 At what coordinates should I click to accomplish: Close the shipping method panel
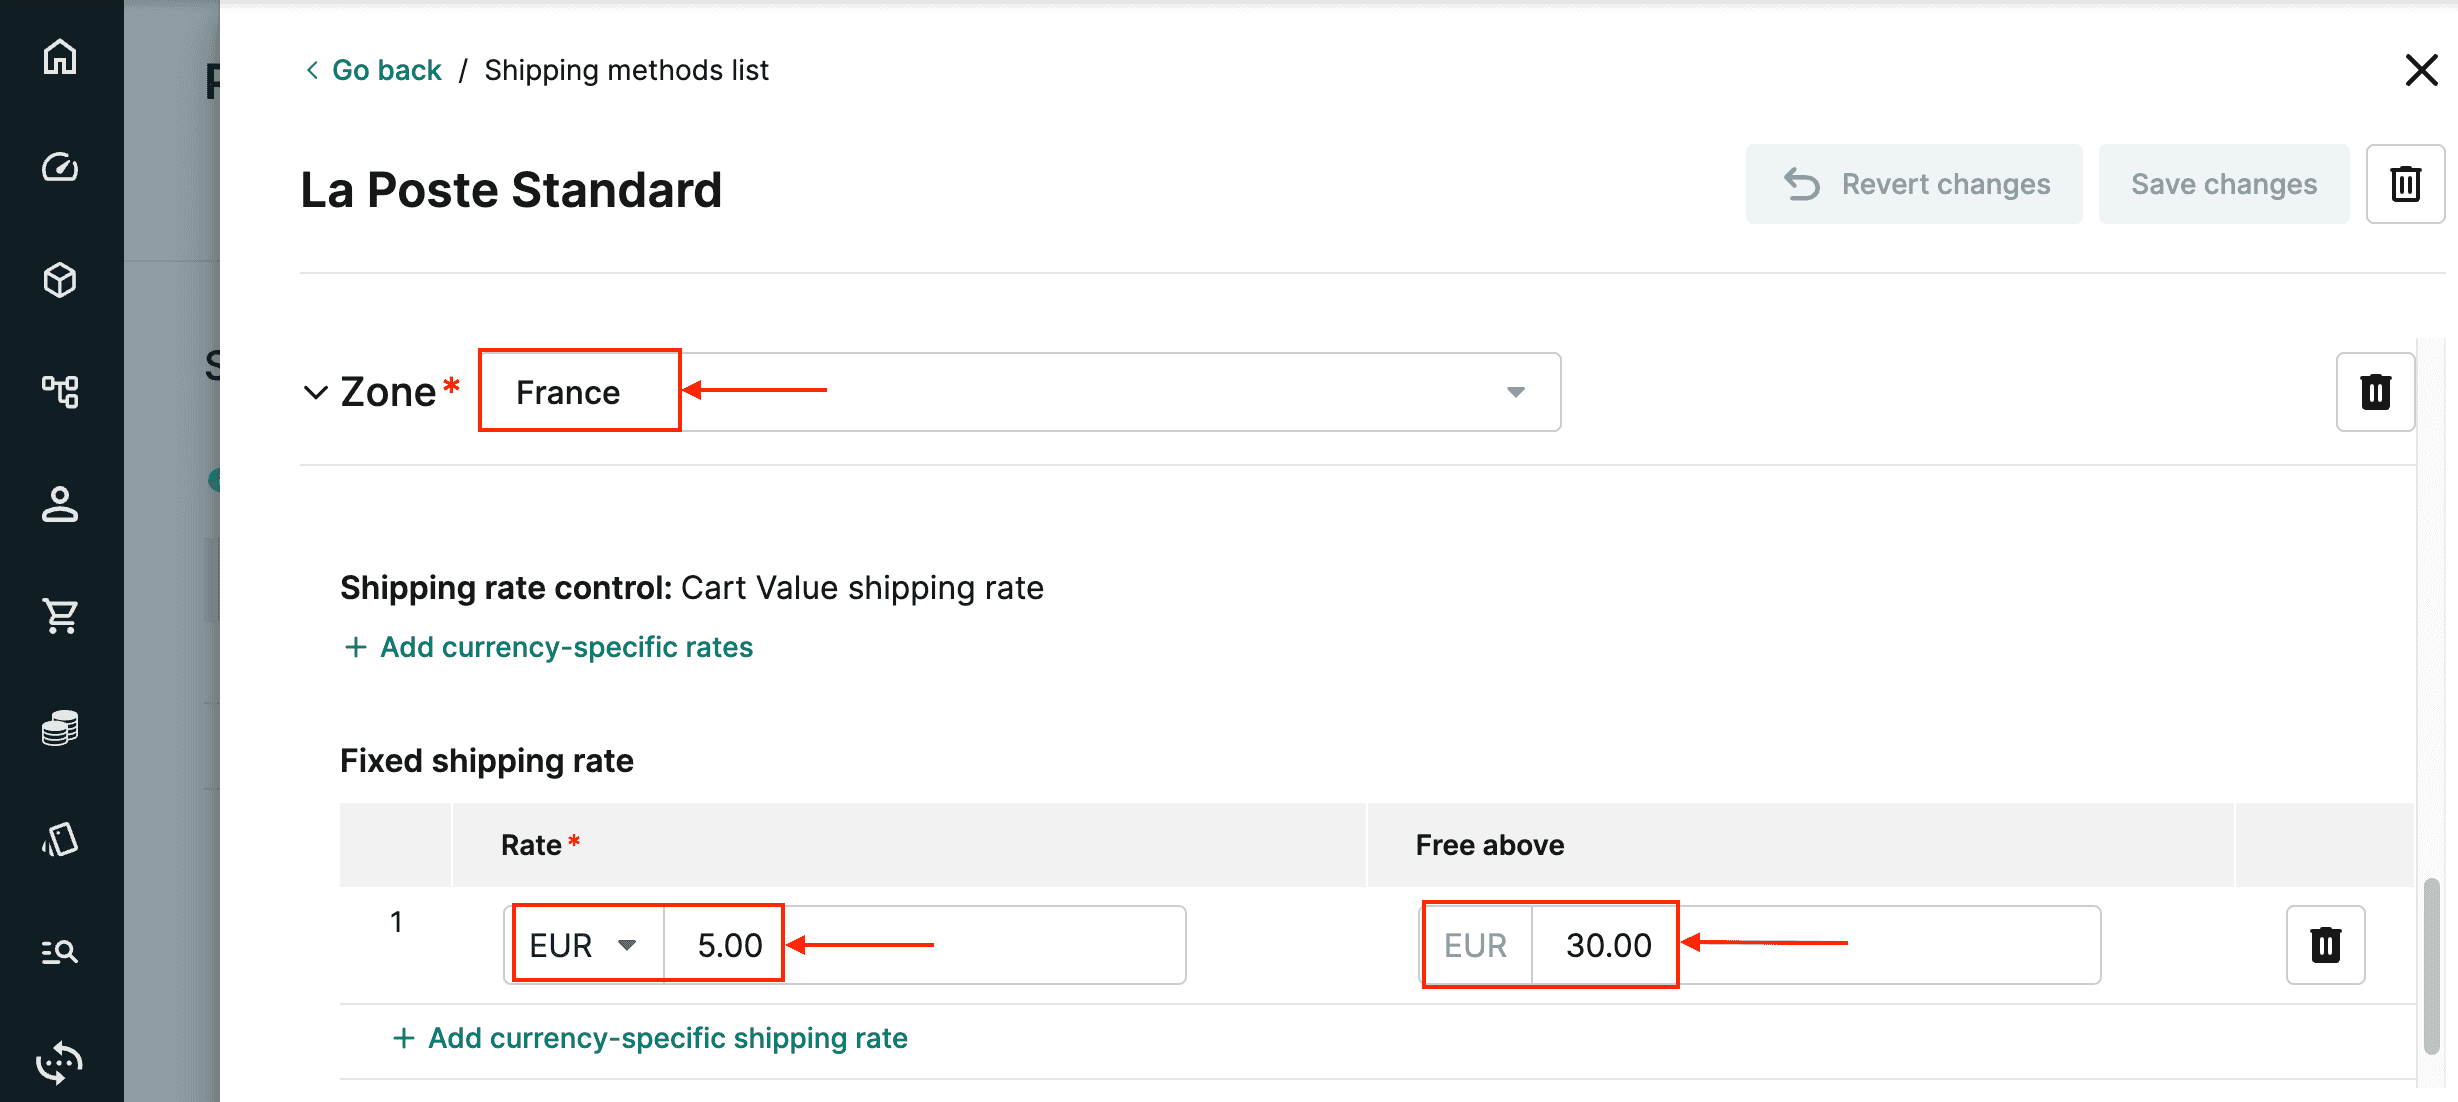[x=2421, y=70]
